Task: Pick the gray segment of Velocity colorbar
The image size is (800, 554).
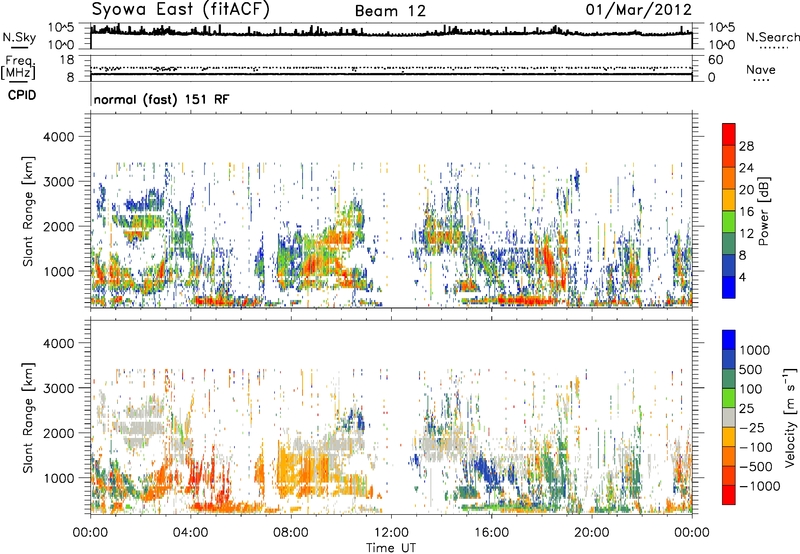Action: (x=729, y=417)
